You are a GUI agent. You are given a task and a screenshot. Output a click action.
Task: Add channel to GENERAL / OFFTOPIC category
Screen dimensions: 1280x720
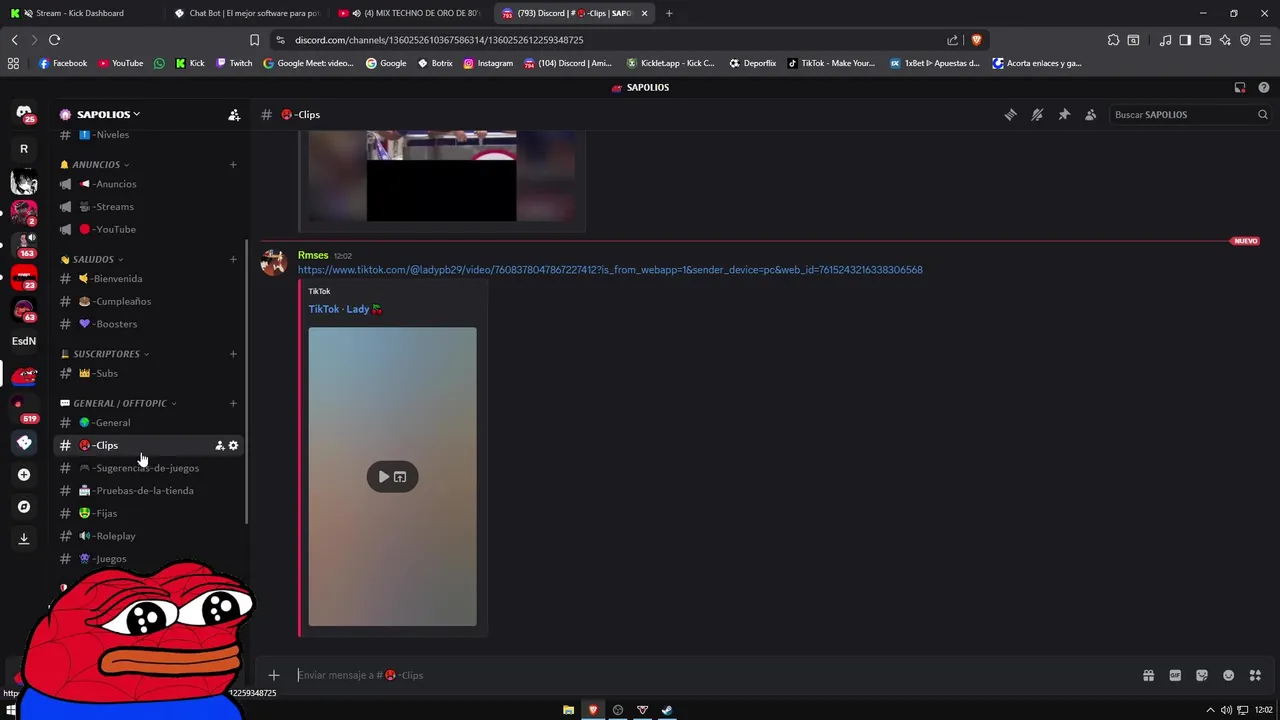pyautogui.click(x=233, y=404)
